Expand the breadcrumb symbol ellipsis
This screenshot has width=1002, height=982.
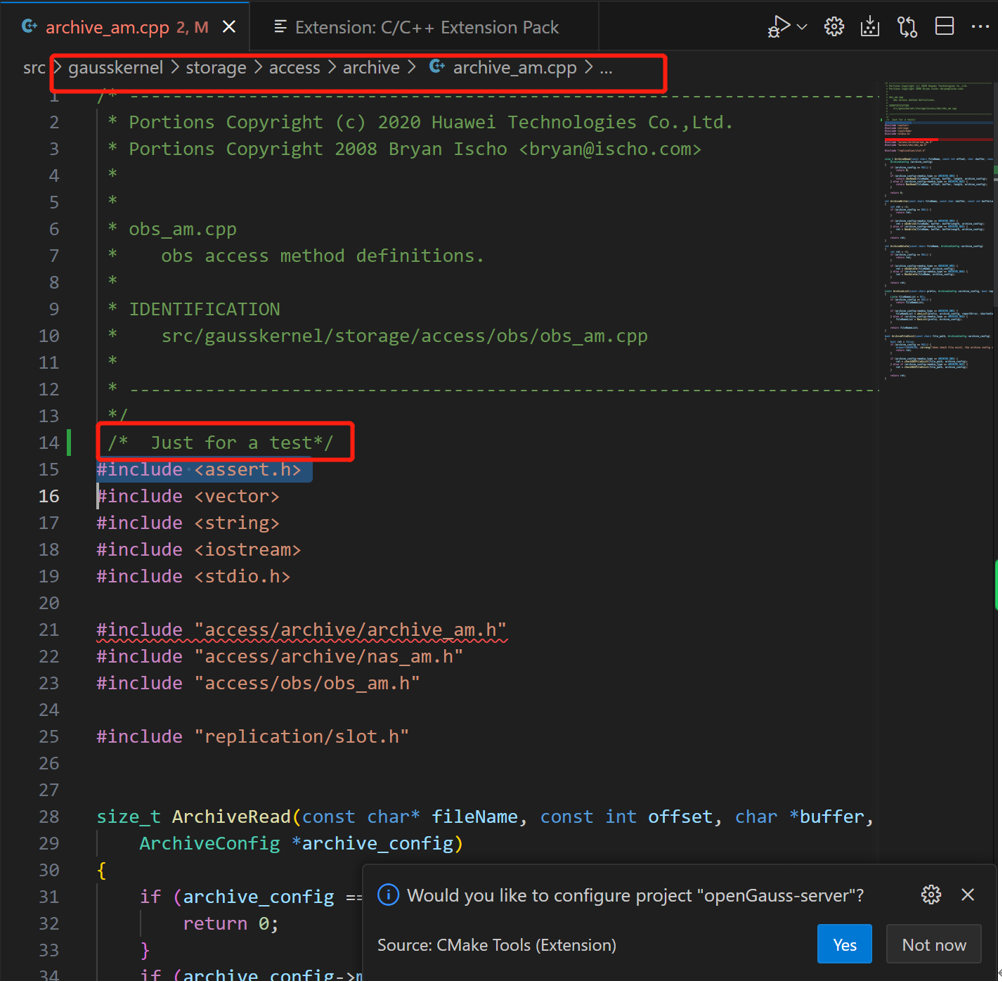click(606, 68)
